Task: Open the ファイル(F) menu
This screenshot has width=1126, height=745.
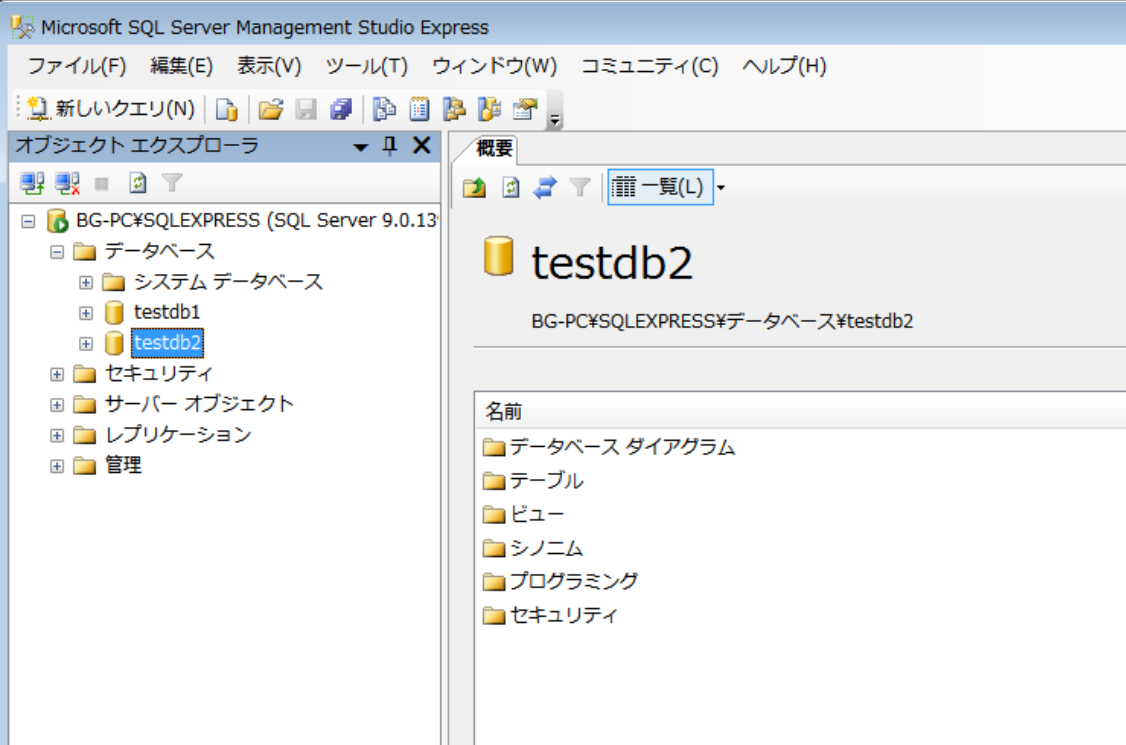Action: click(77, 66)
